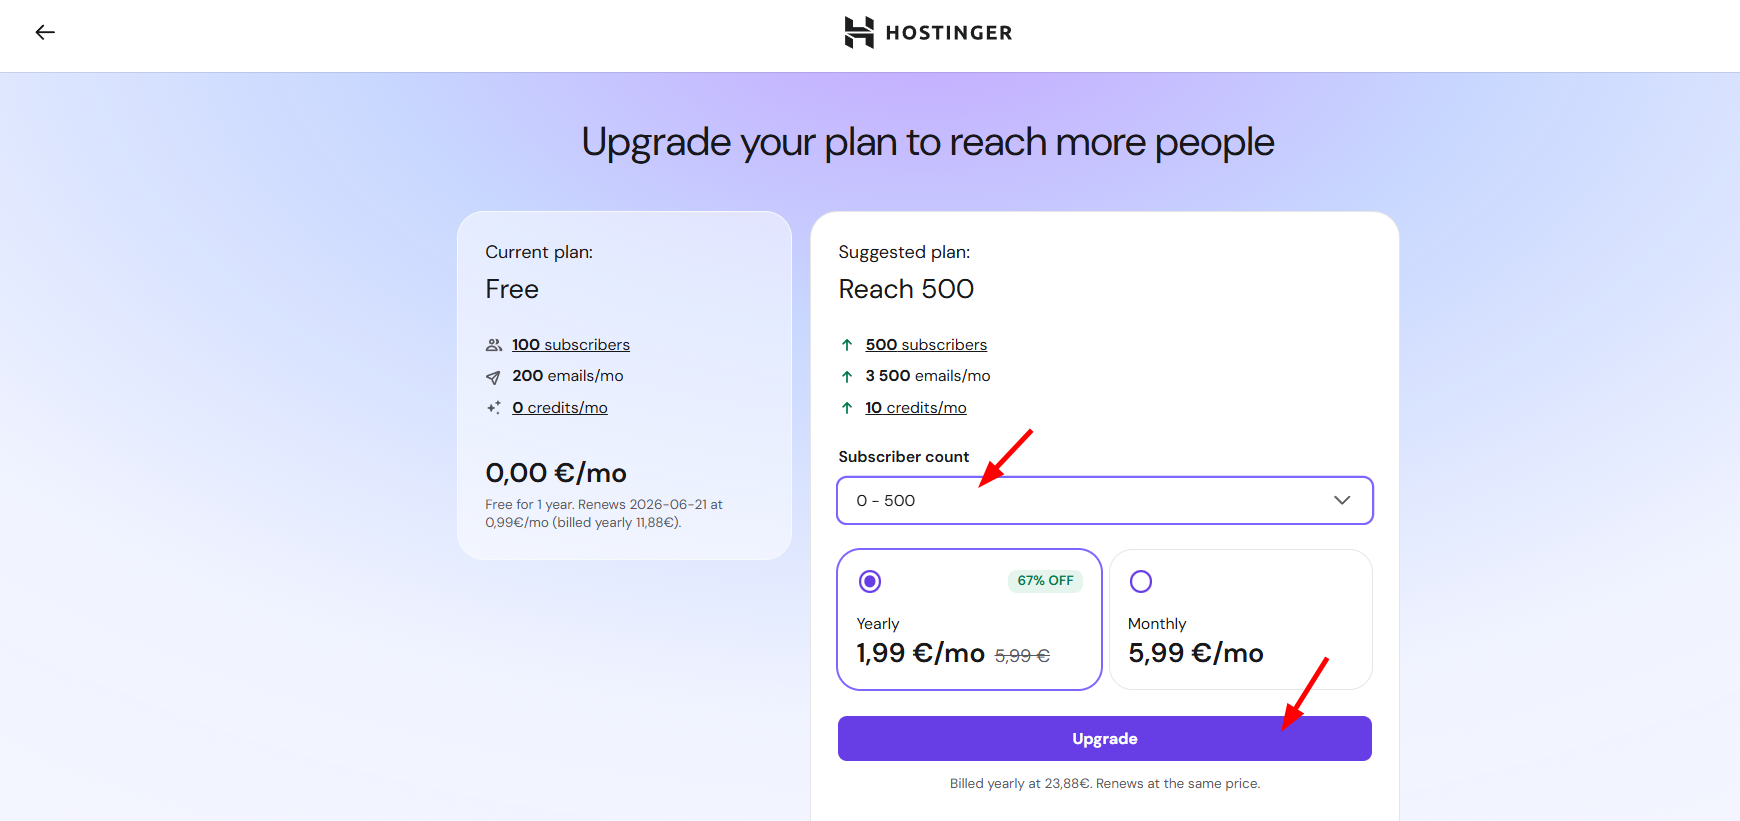Viewport: 1740px width, 821px height.
Task: Open the 500 subscribers link
Action: tap(926, 345)
